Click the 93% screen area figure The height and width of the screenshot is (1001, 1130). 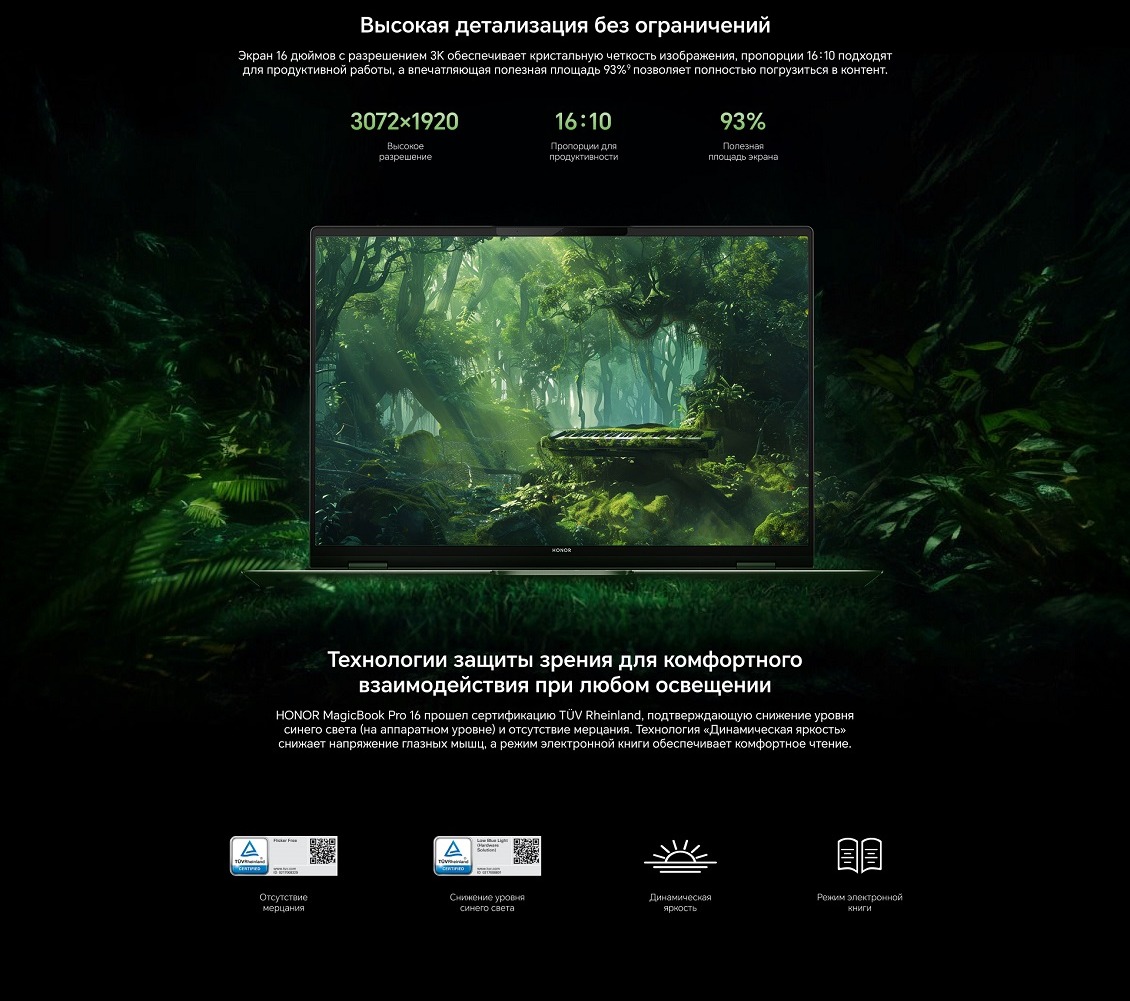(742, 122)
